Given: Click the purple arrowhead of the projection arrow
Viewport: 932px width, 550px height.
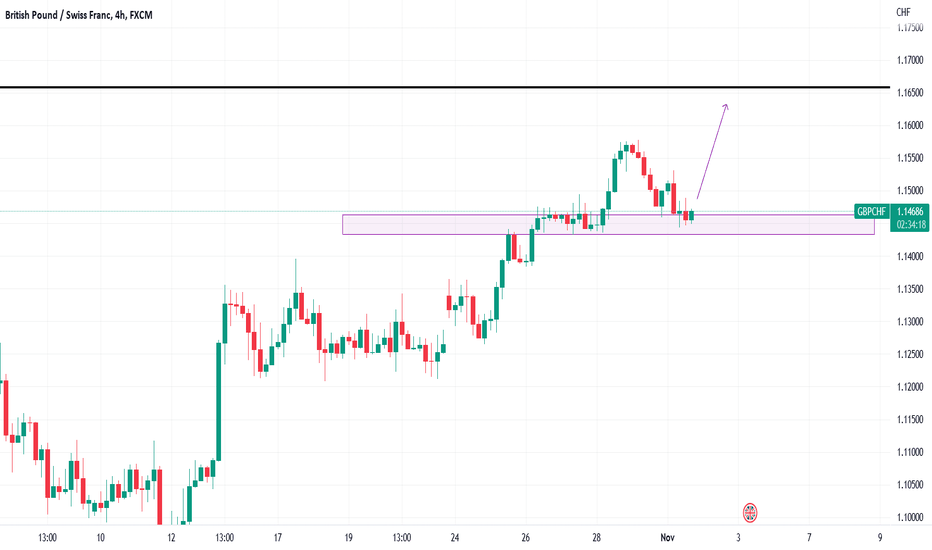Looking at the screenshot, I should click(725, 106).
